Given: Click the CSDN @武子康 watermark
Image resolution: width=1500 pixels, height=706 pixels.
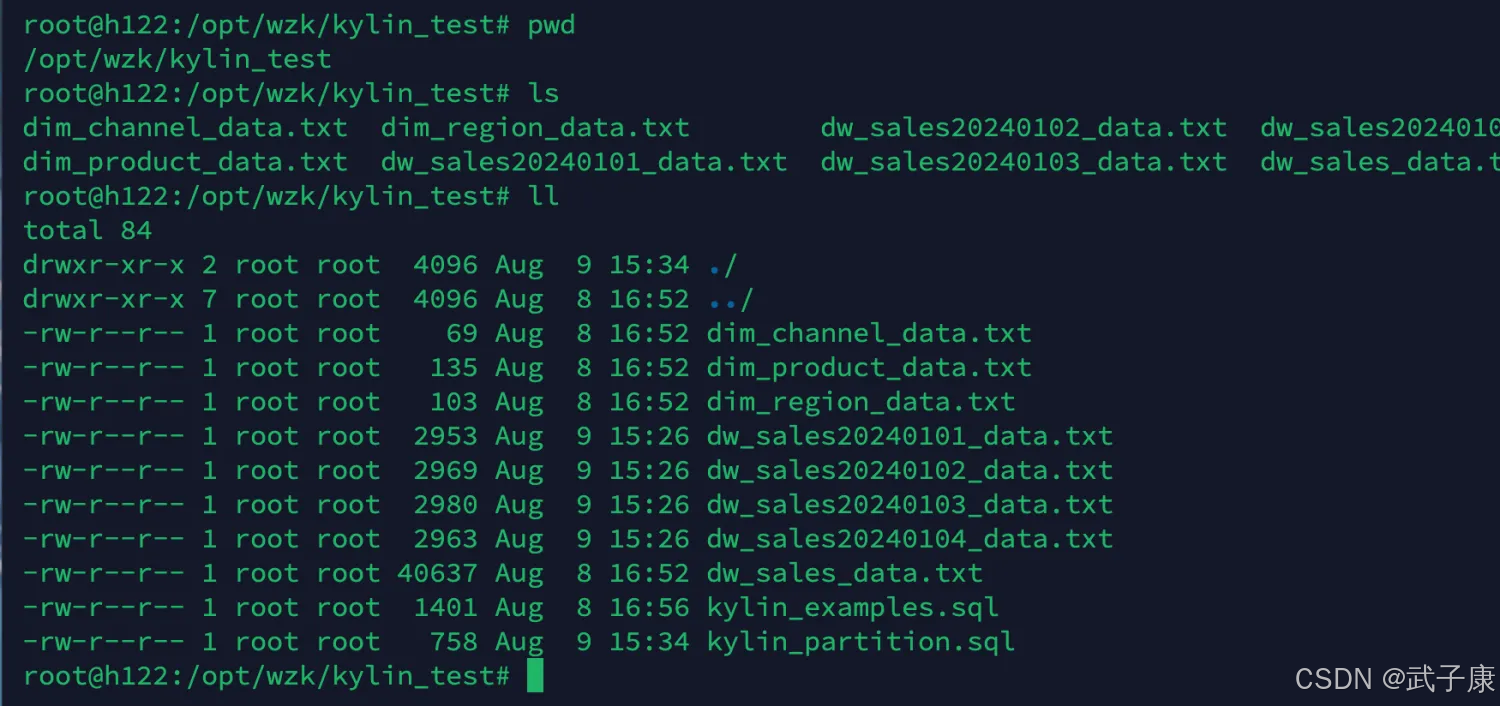Looking at the screenshot, I should point(1394,679).
